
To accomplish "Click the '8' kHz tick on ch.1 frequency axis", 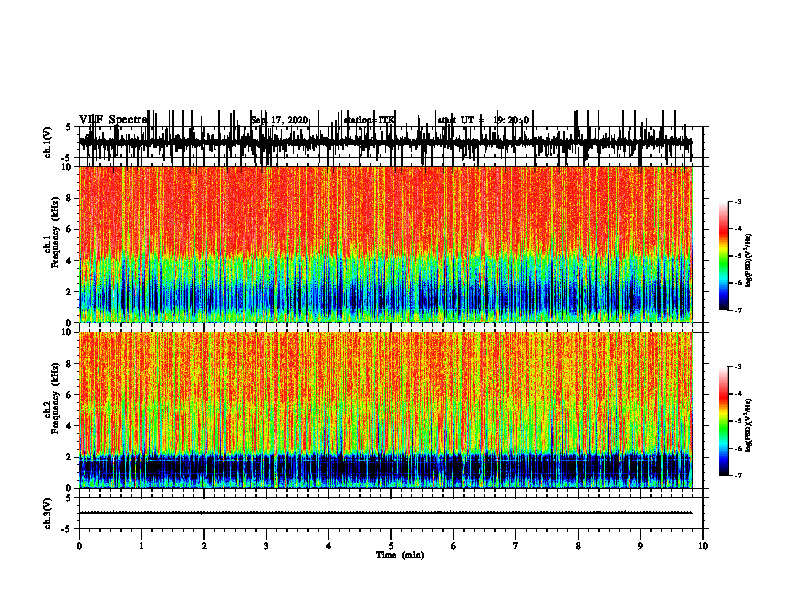I will coord(70,198).
